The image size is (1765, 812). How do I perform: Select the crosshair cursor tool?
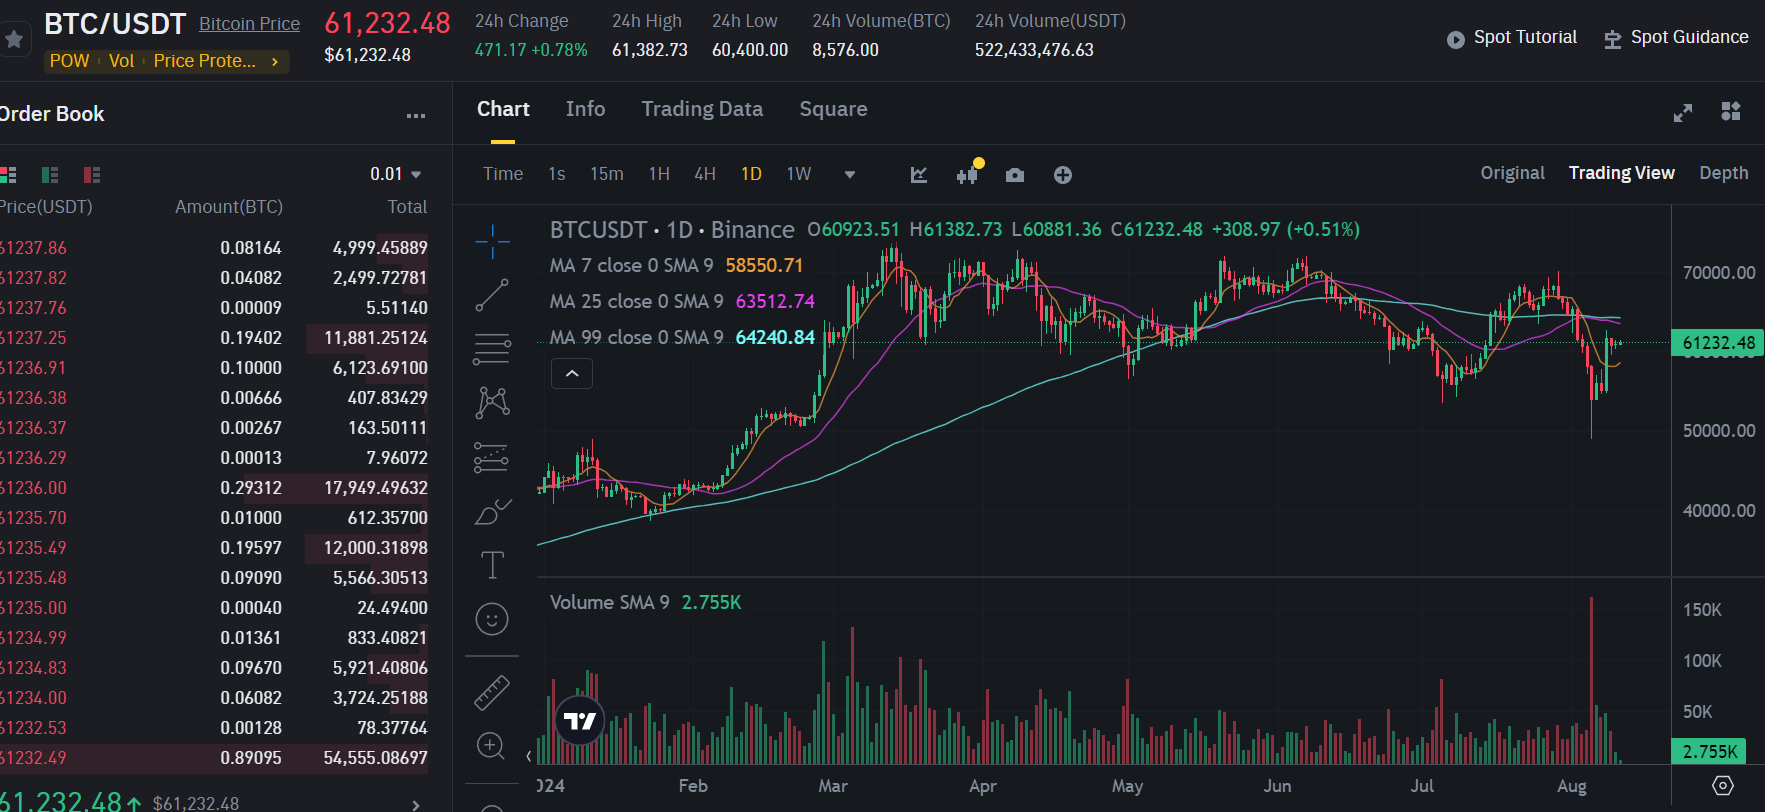492,241
